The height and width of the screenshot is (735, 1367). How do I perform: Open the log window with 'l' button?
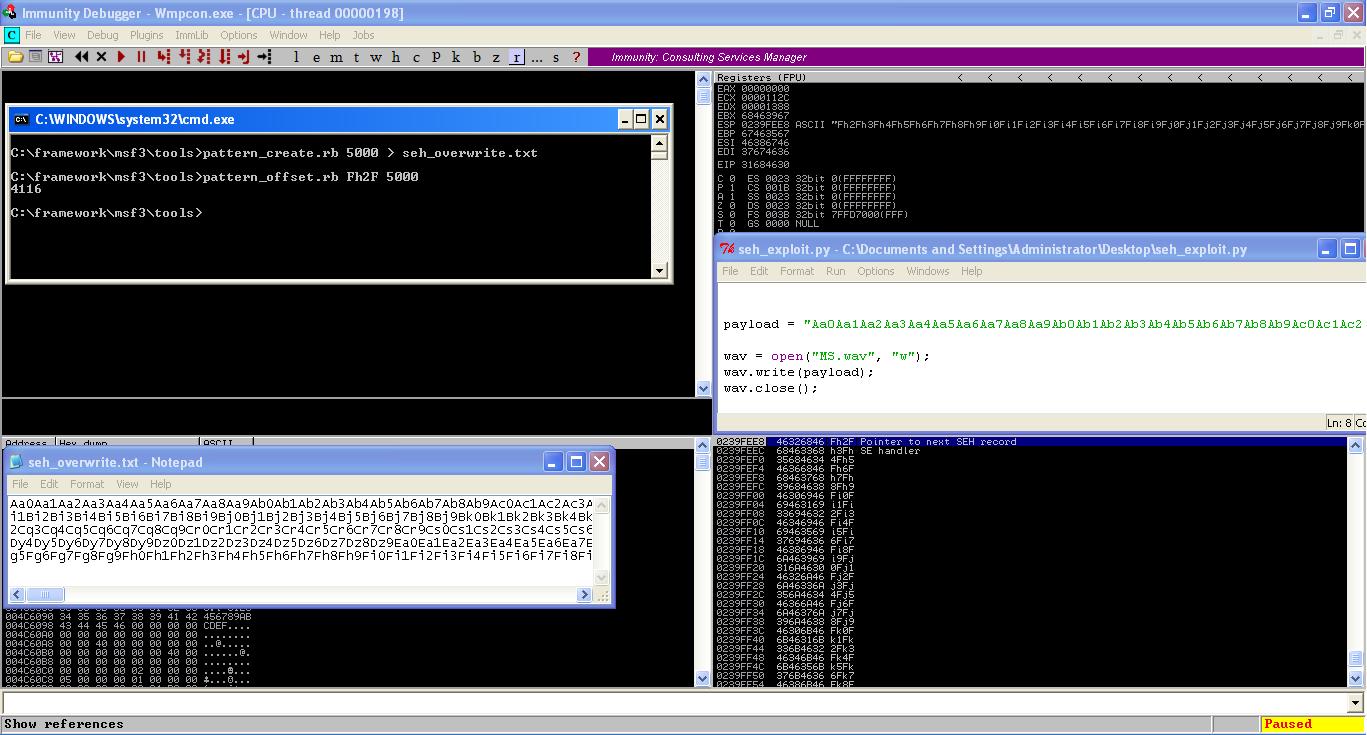(x=296, y=57)
